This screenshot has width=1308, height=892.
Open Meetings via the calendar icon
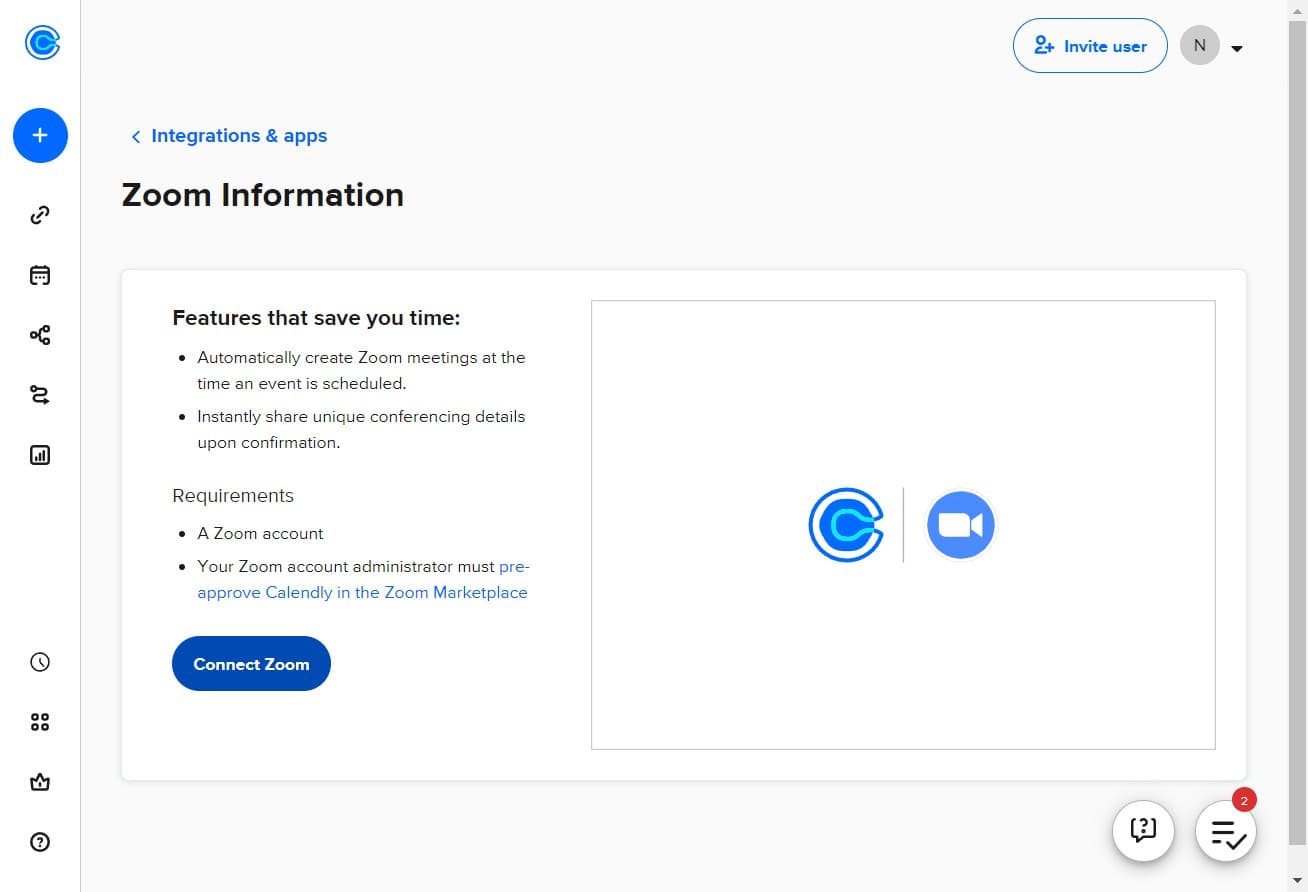click(40, 275)
